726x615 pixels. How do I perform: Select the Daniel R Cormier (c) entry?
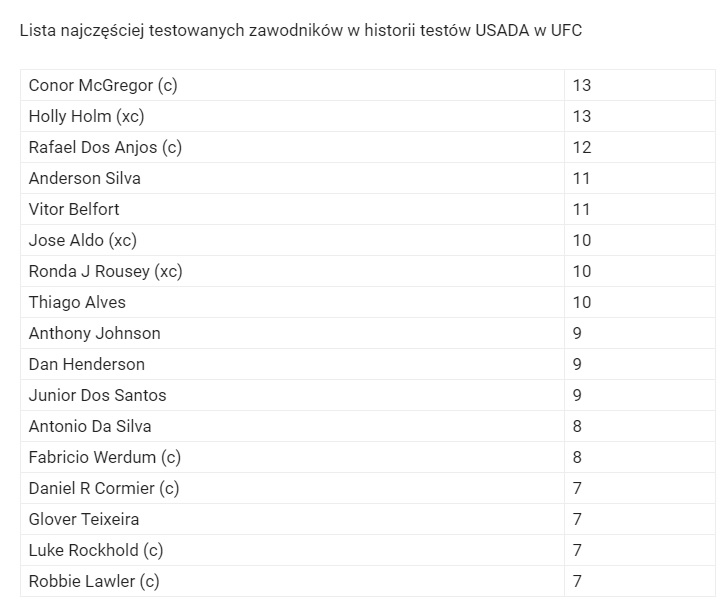pyautogui.click(x=292, y=489)
